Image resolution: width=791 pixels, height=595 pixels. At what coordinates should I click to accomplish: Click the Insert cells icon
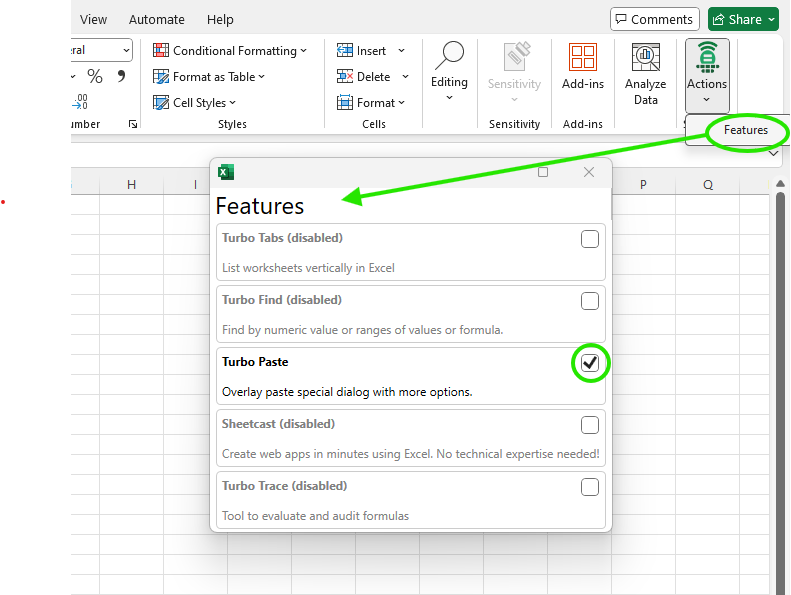[345, 50]
